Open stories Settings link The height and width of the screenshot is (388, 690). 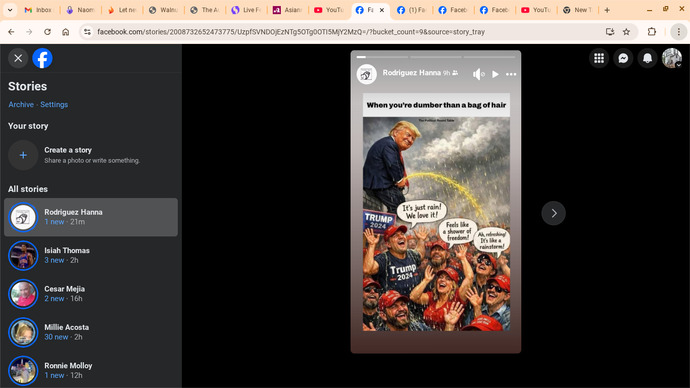pos(54,104)
